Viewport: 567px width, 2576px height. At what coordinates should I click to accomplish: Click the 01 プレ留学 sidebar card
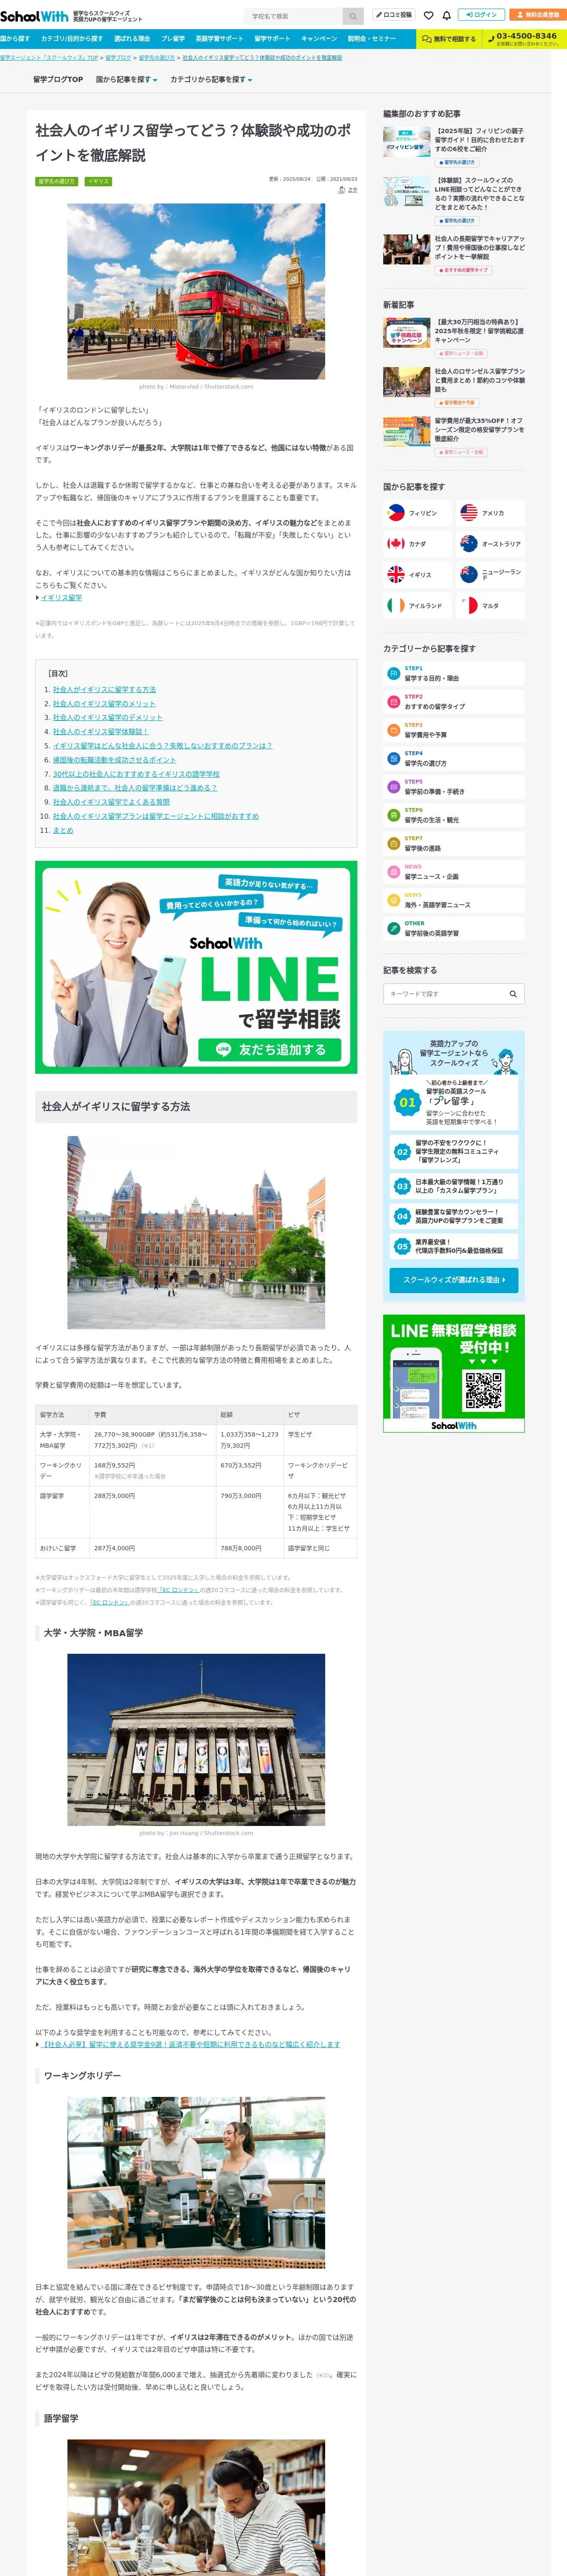[454, 1102]
